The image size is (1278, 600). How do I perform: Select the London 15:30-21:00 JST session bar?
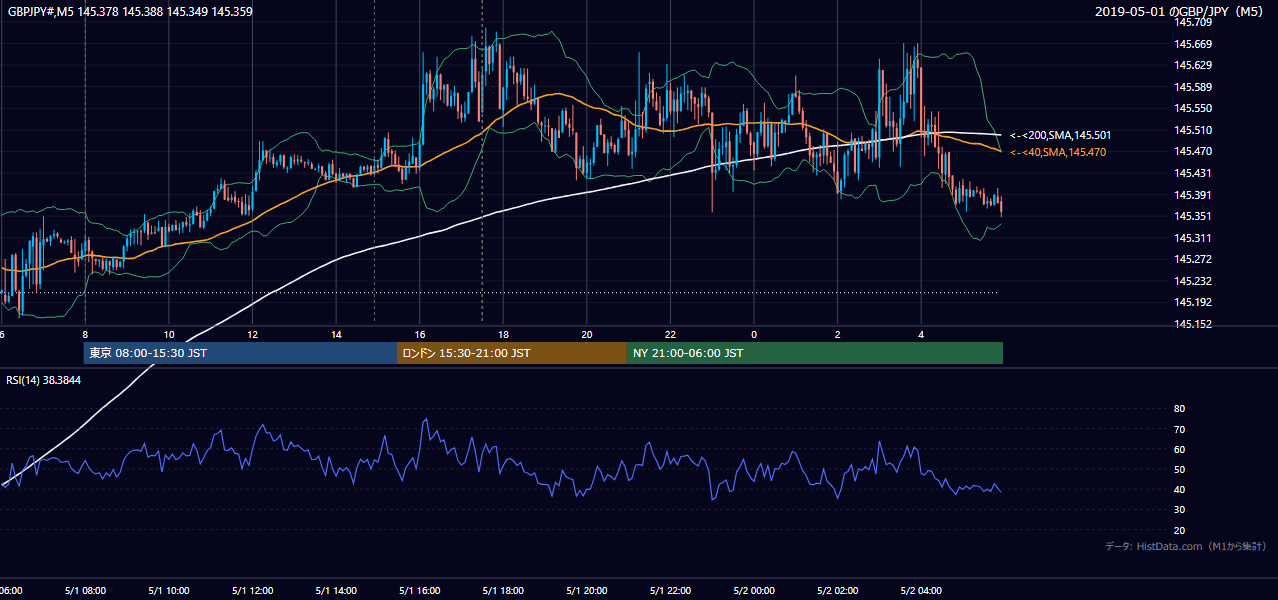pyautogui.click(x=512, y=353)
